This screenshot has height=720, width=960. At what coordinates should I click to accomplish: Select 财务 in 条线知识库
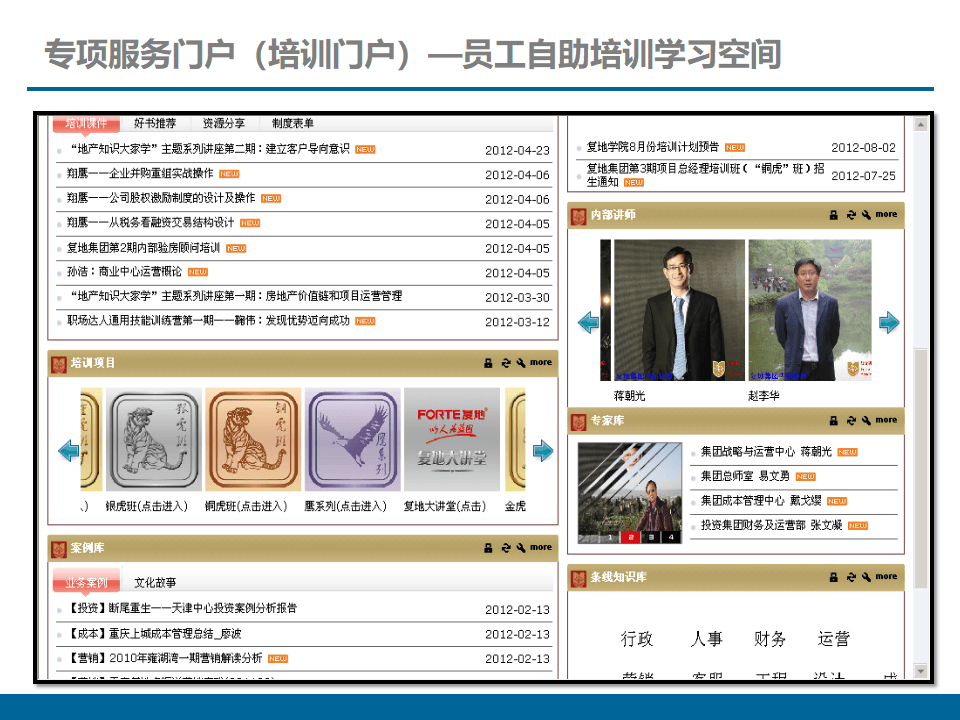coord(770,639)
